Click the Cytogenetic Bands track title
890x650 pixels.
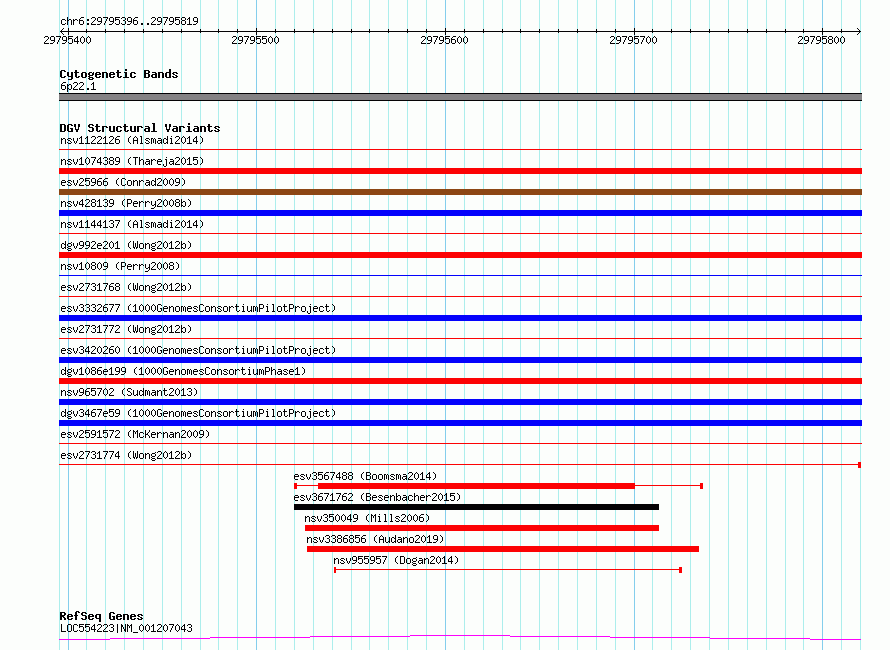119,74
